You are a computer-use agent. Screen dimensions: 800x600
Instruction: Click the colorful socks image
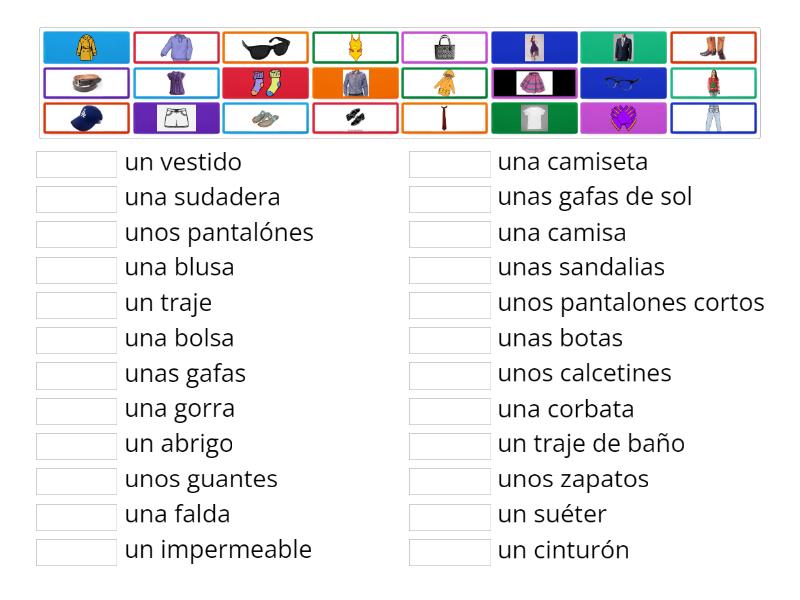click(265, 81)
